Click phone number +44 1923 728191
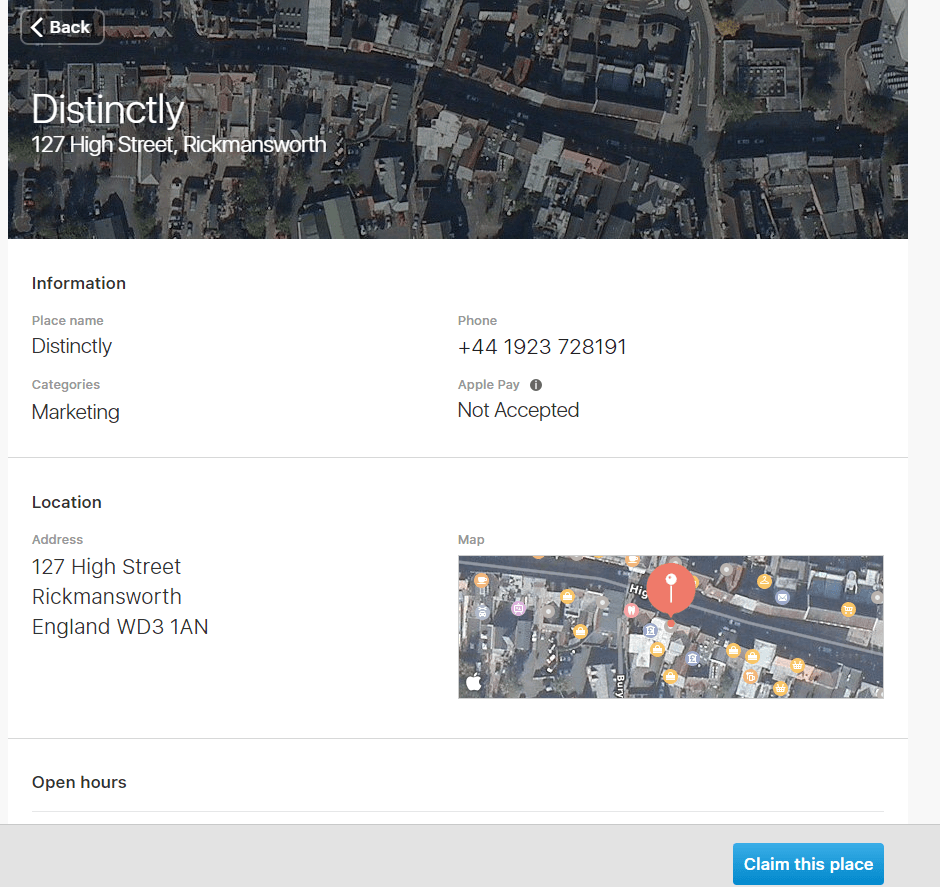Viewport: 940px width, 887px height. [542, 347]
